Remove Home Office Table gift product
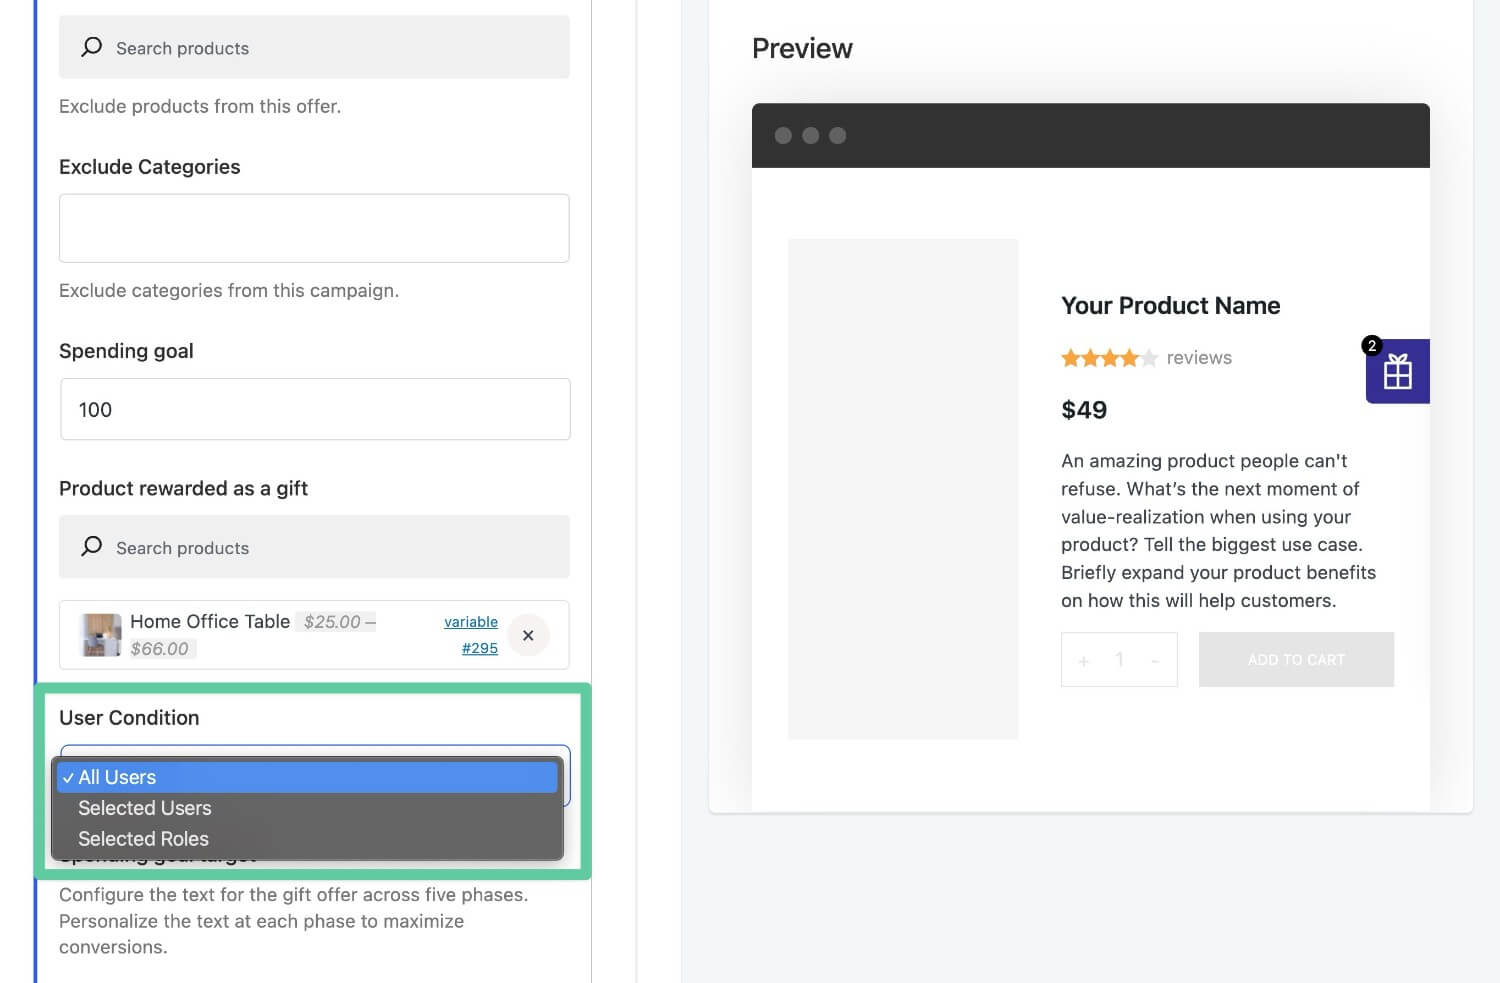The width and height of the screenshot is (1500, 983). tap(528, 635)
